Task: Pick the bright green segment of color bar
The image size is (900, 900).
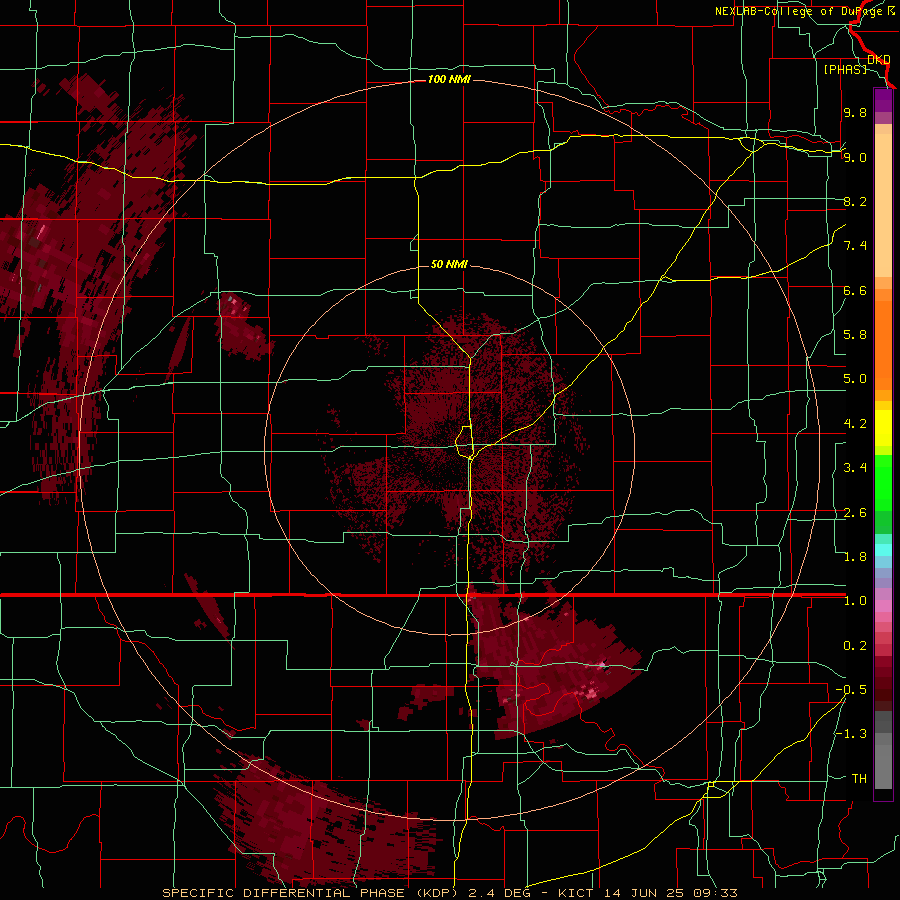Action: 883,485
